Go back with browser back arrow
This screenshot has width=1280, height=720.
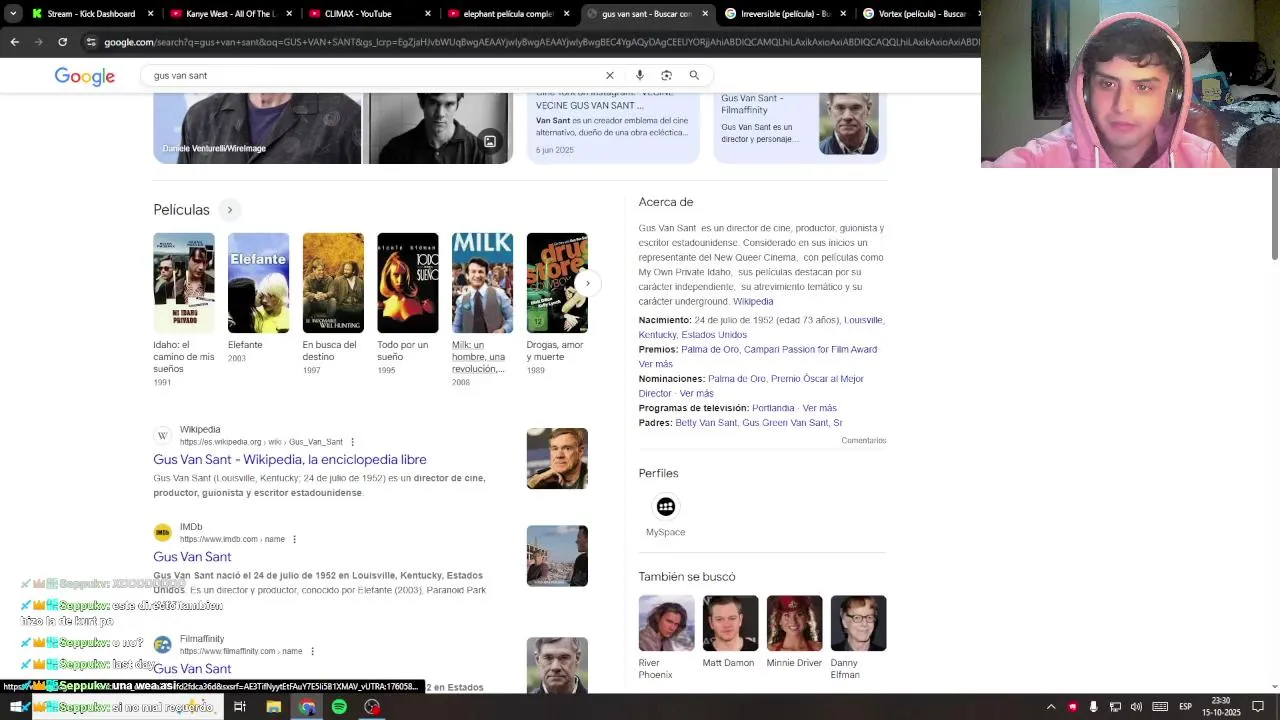click(14, 42)
